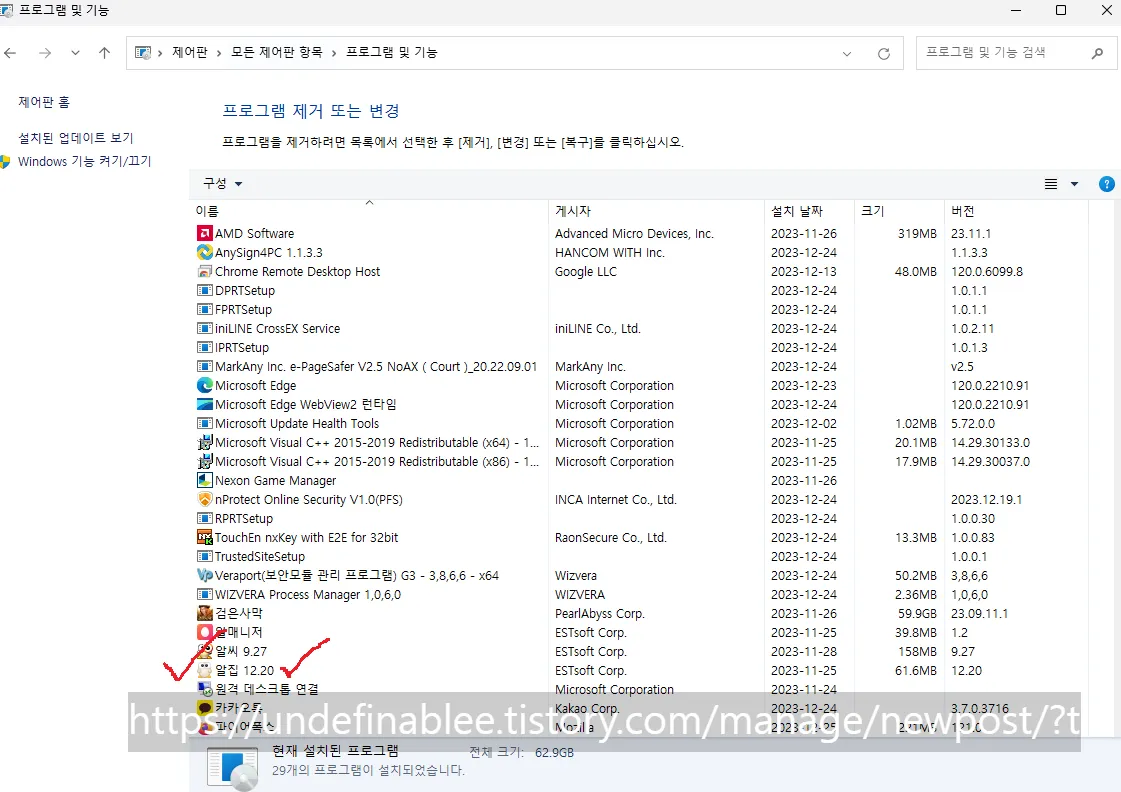This screenshot has height=792, width=1121.
Task: Click the Forward navigation arrow
Action: coord(44,53)
